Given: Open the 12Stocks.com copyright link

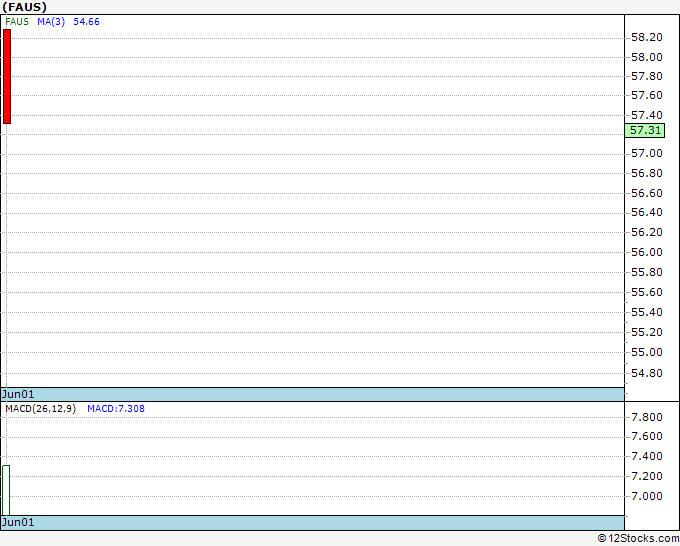Looking at the screenshot, I should (637, 538).
